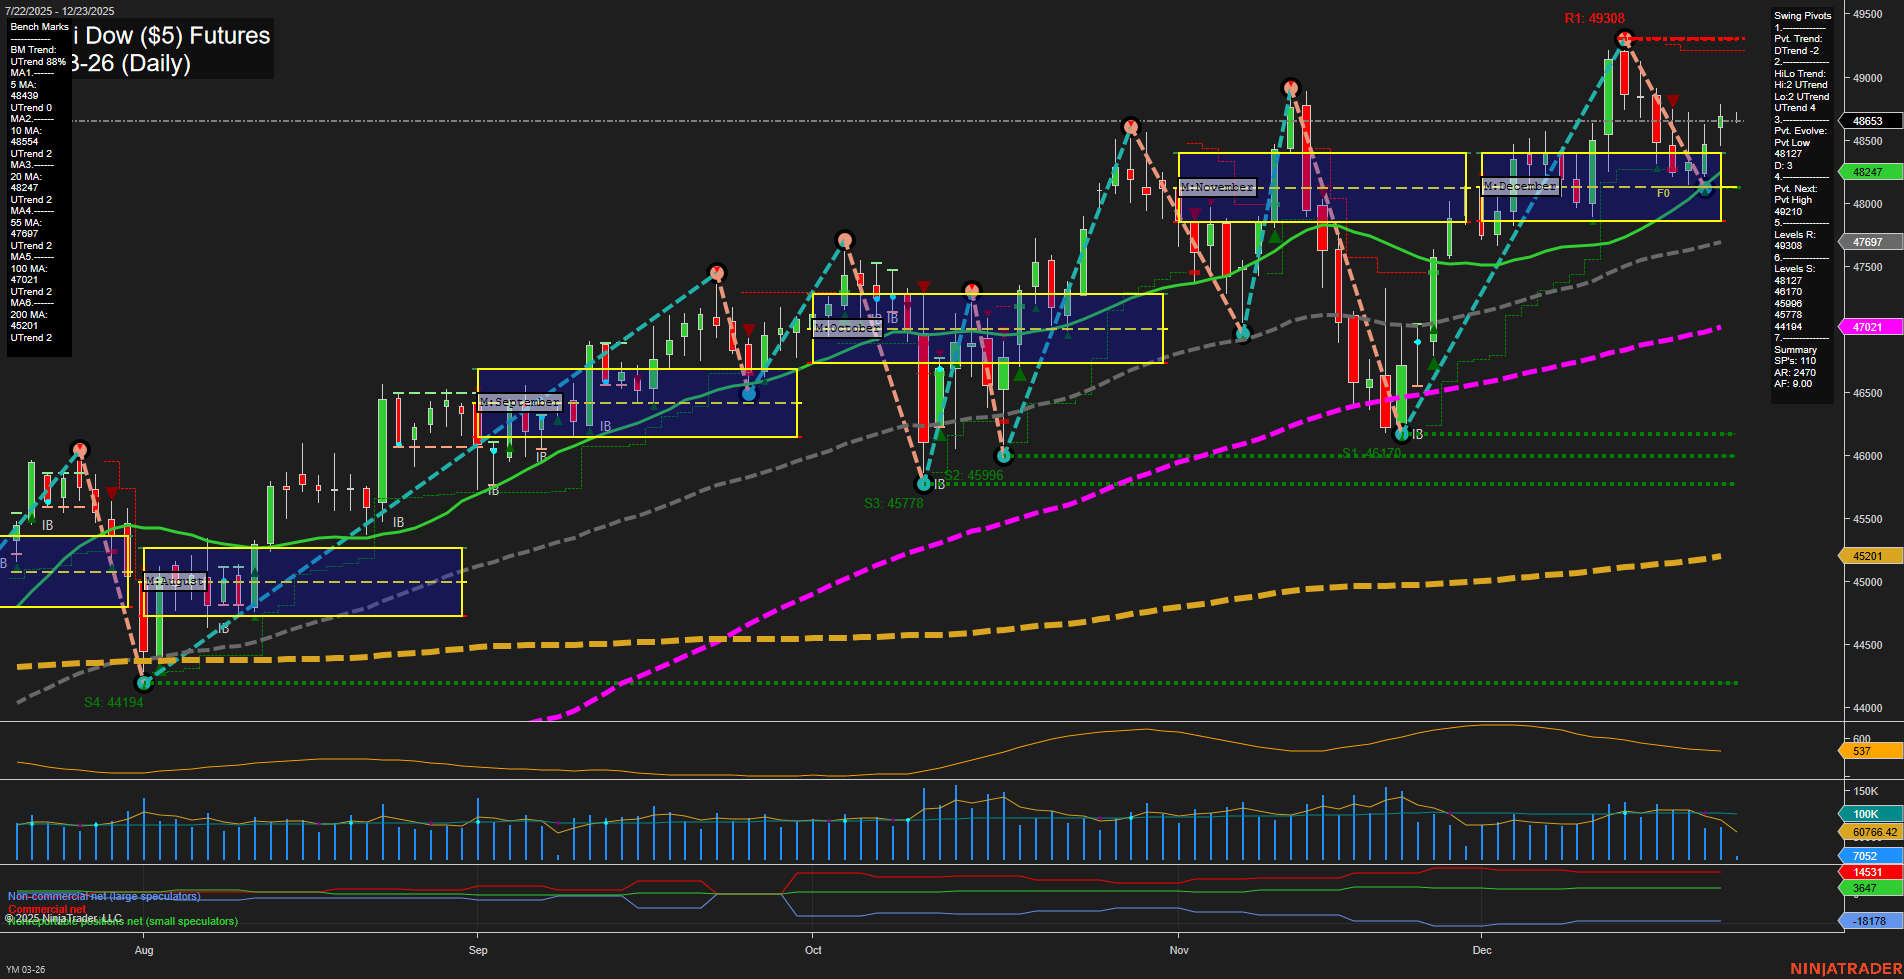Click the red reversal triangle near the December high
1904x979 pixels.
1672,102
